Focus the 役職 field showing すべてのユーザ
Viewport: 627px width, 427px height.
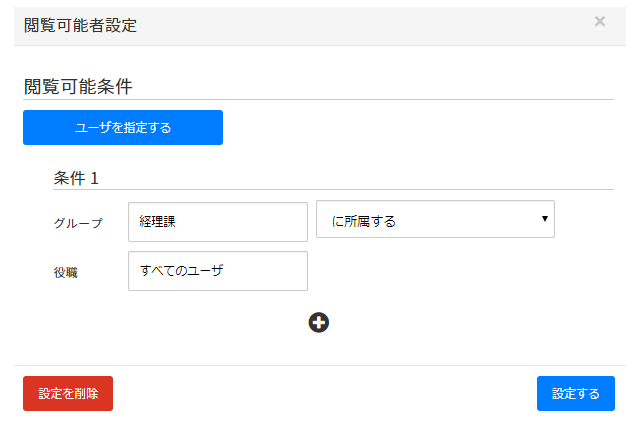pyautogui.click(x=217, y=271)
